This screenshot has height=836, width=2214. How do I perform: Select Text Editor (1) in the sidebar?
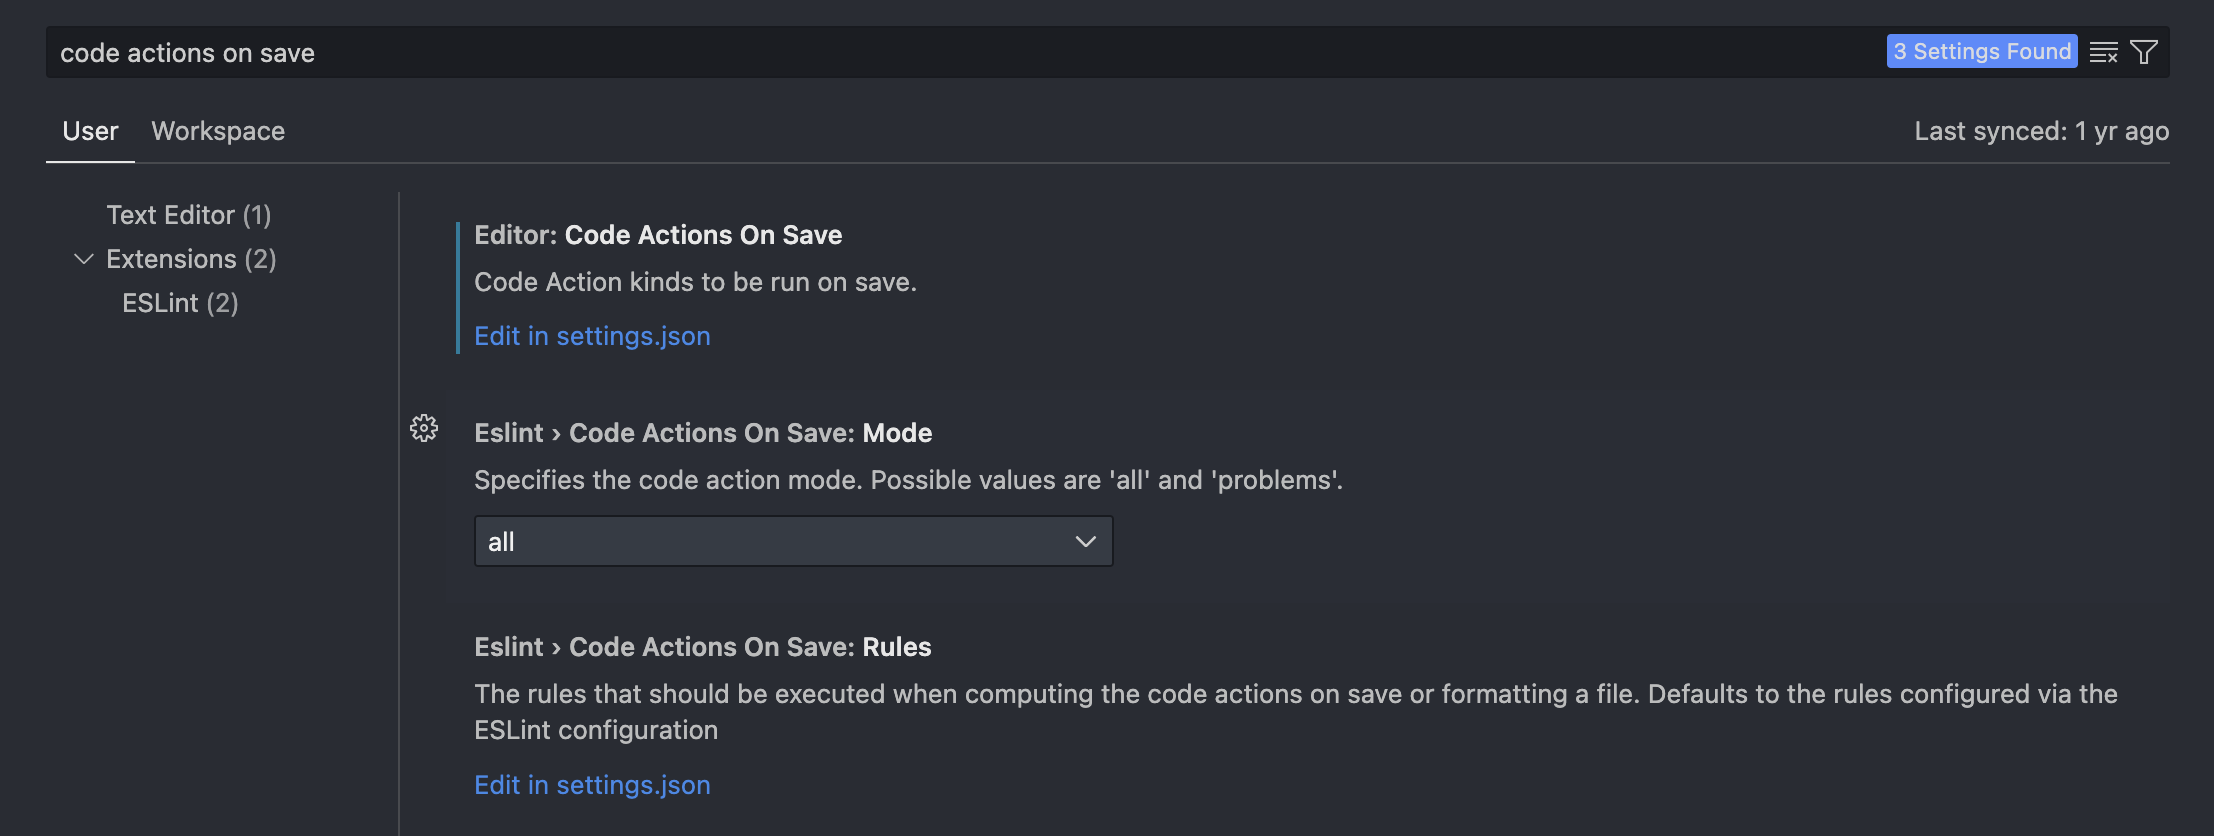(x=189, y=215)
